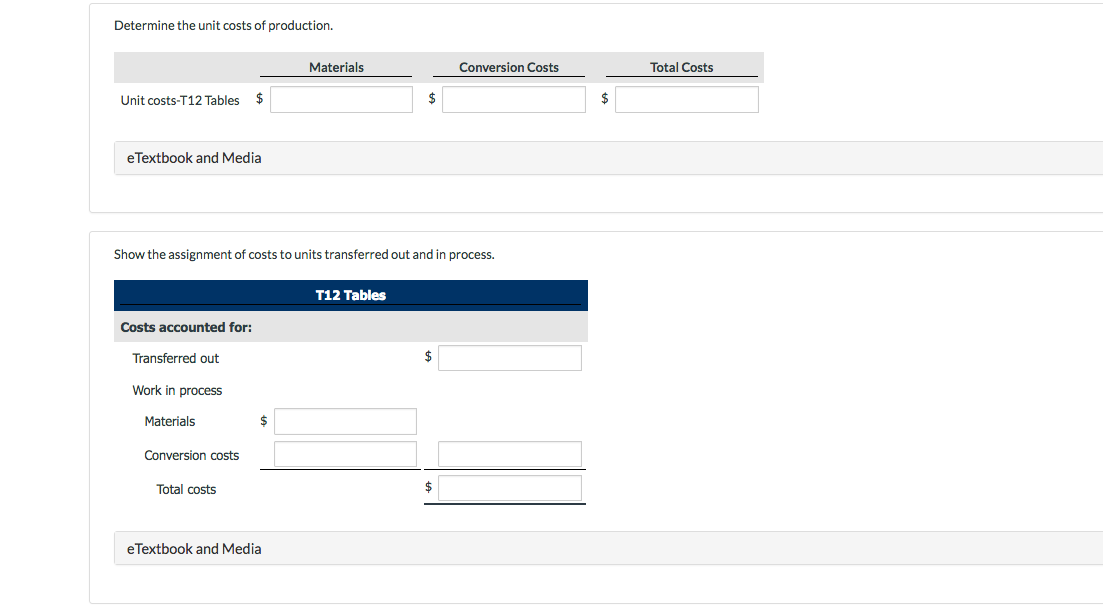Click the Unit costs-T12 Tables label

point(180,100)
